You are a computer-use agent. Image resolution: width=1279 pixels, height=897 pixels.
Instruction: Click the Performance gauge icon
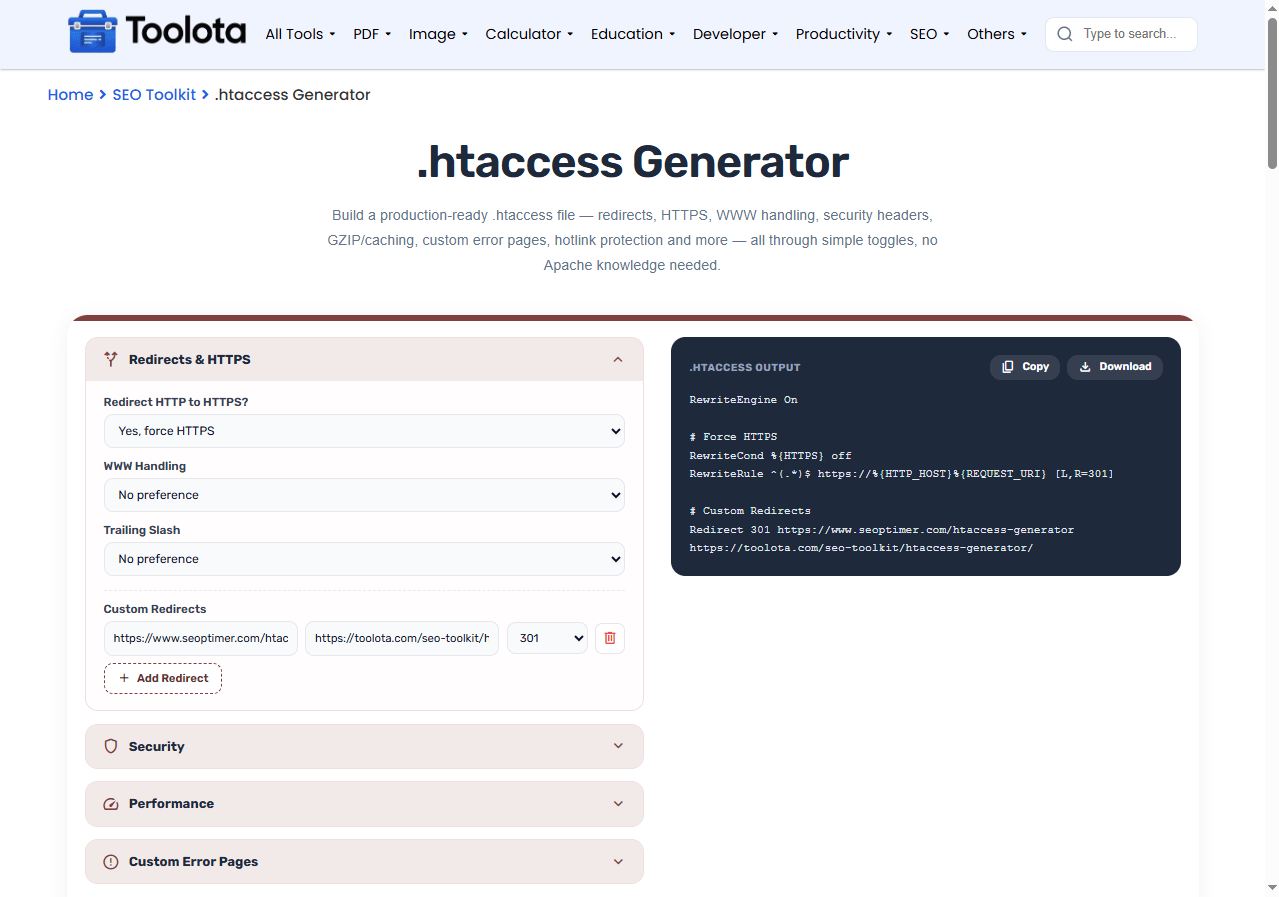point(111,804)
